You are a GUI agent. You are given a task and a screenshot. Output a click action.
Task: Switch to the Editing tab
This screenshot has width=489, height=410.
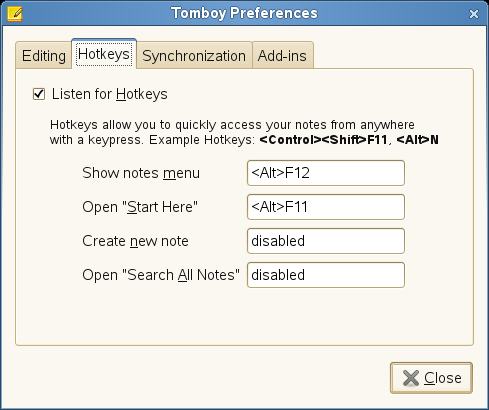[44, 56]
